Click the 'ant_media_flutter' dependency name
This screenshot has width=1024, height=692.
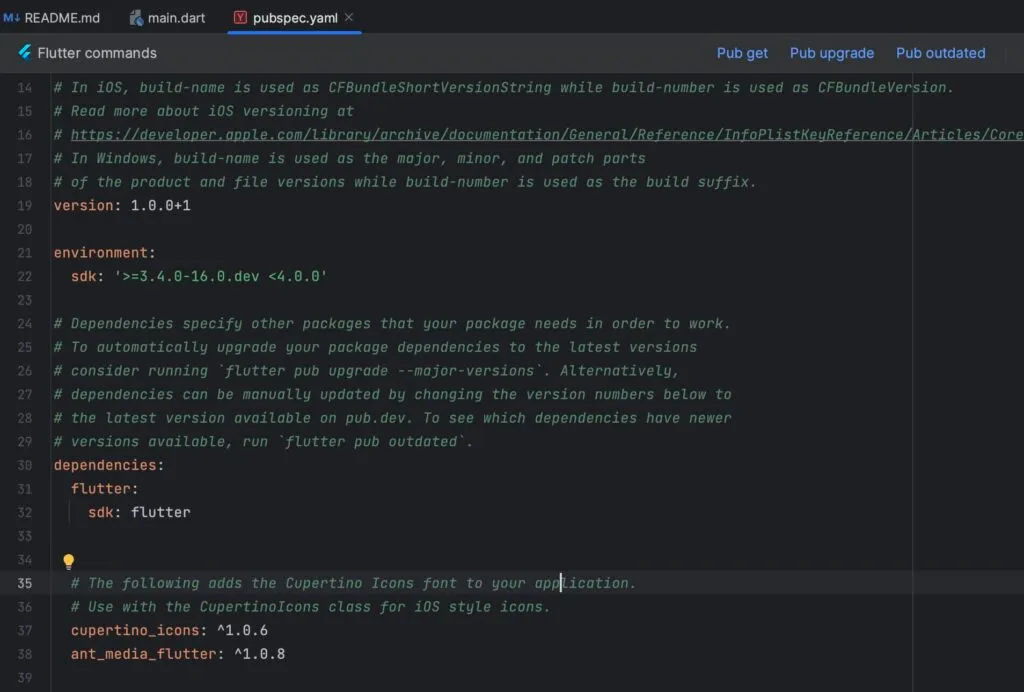(143, 653)
